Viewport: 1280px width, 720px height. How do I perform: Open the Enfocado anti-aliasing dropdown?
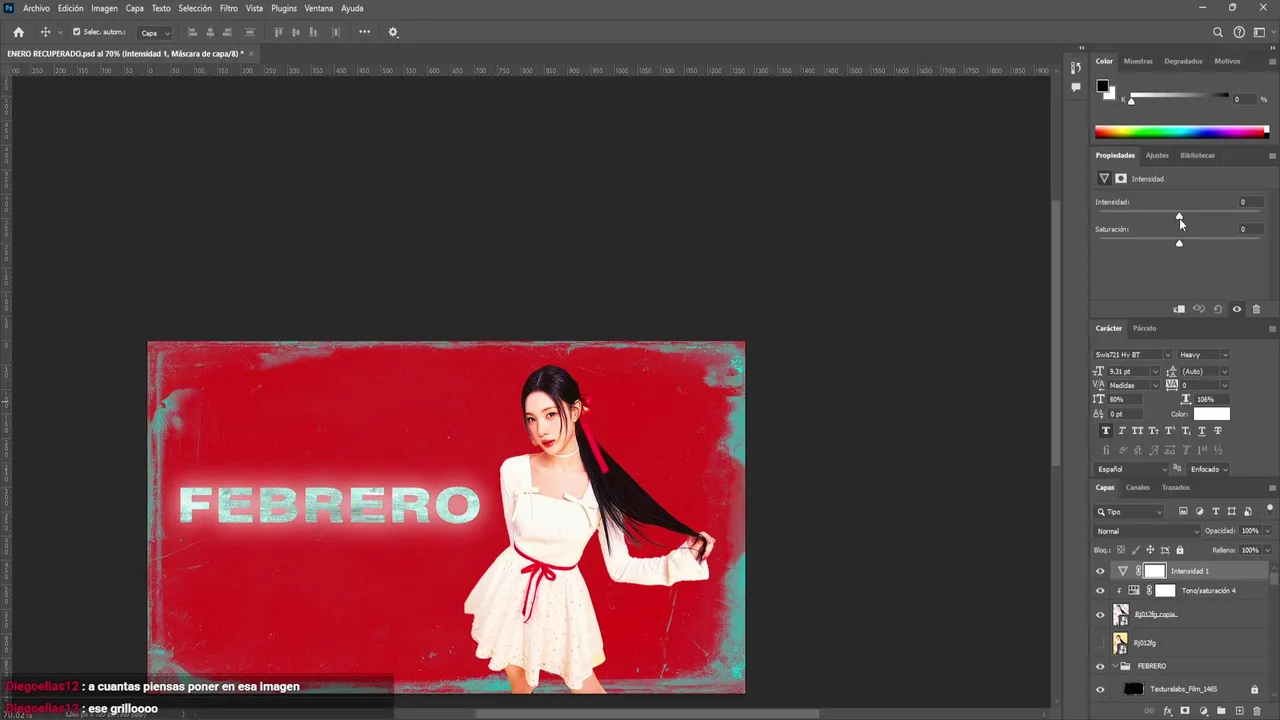1209,469
